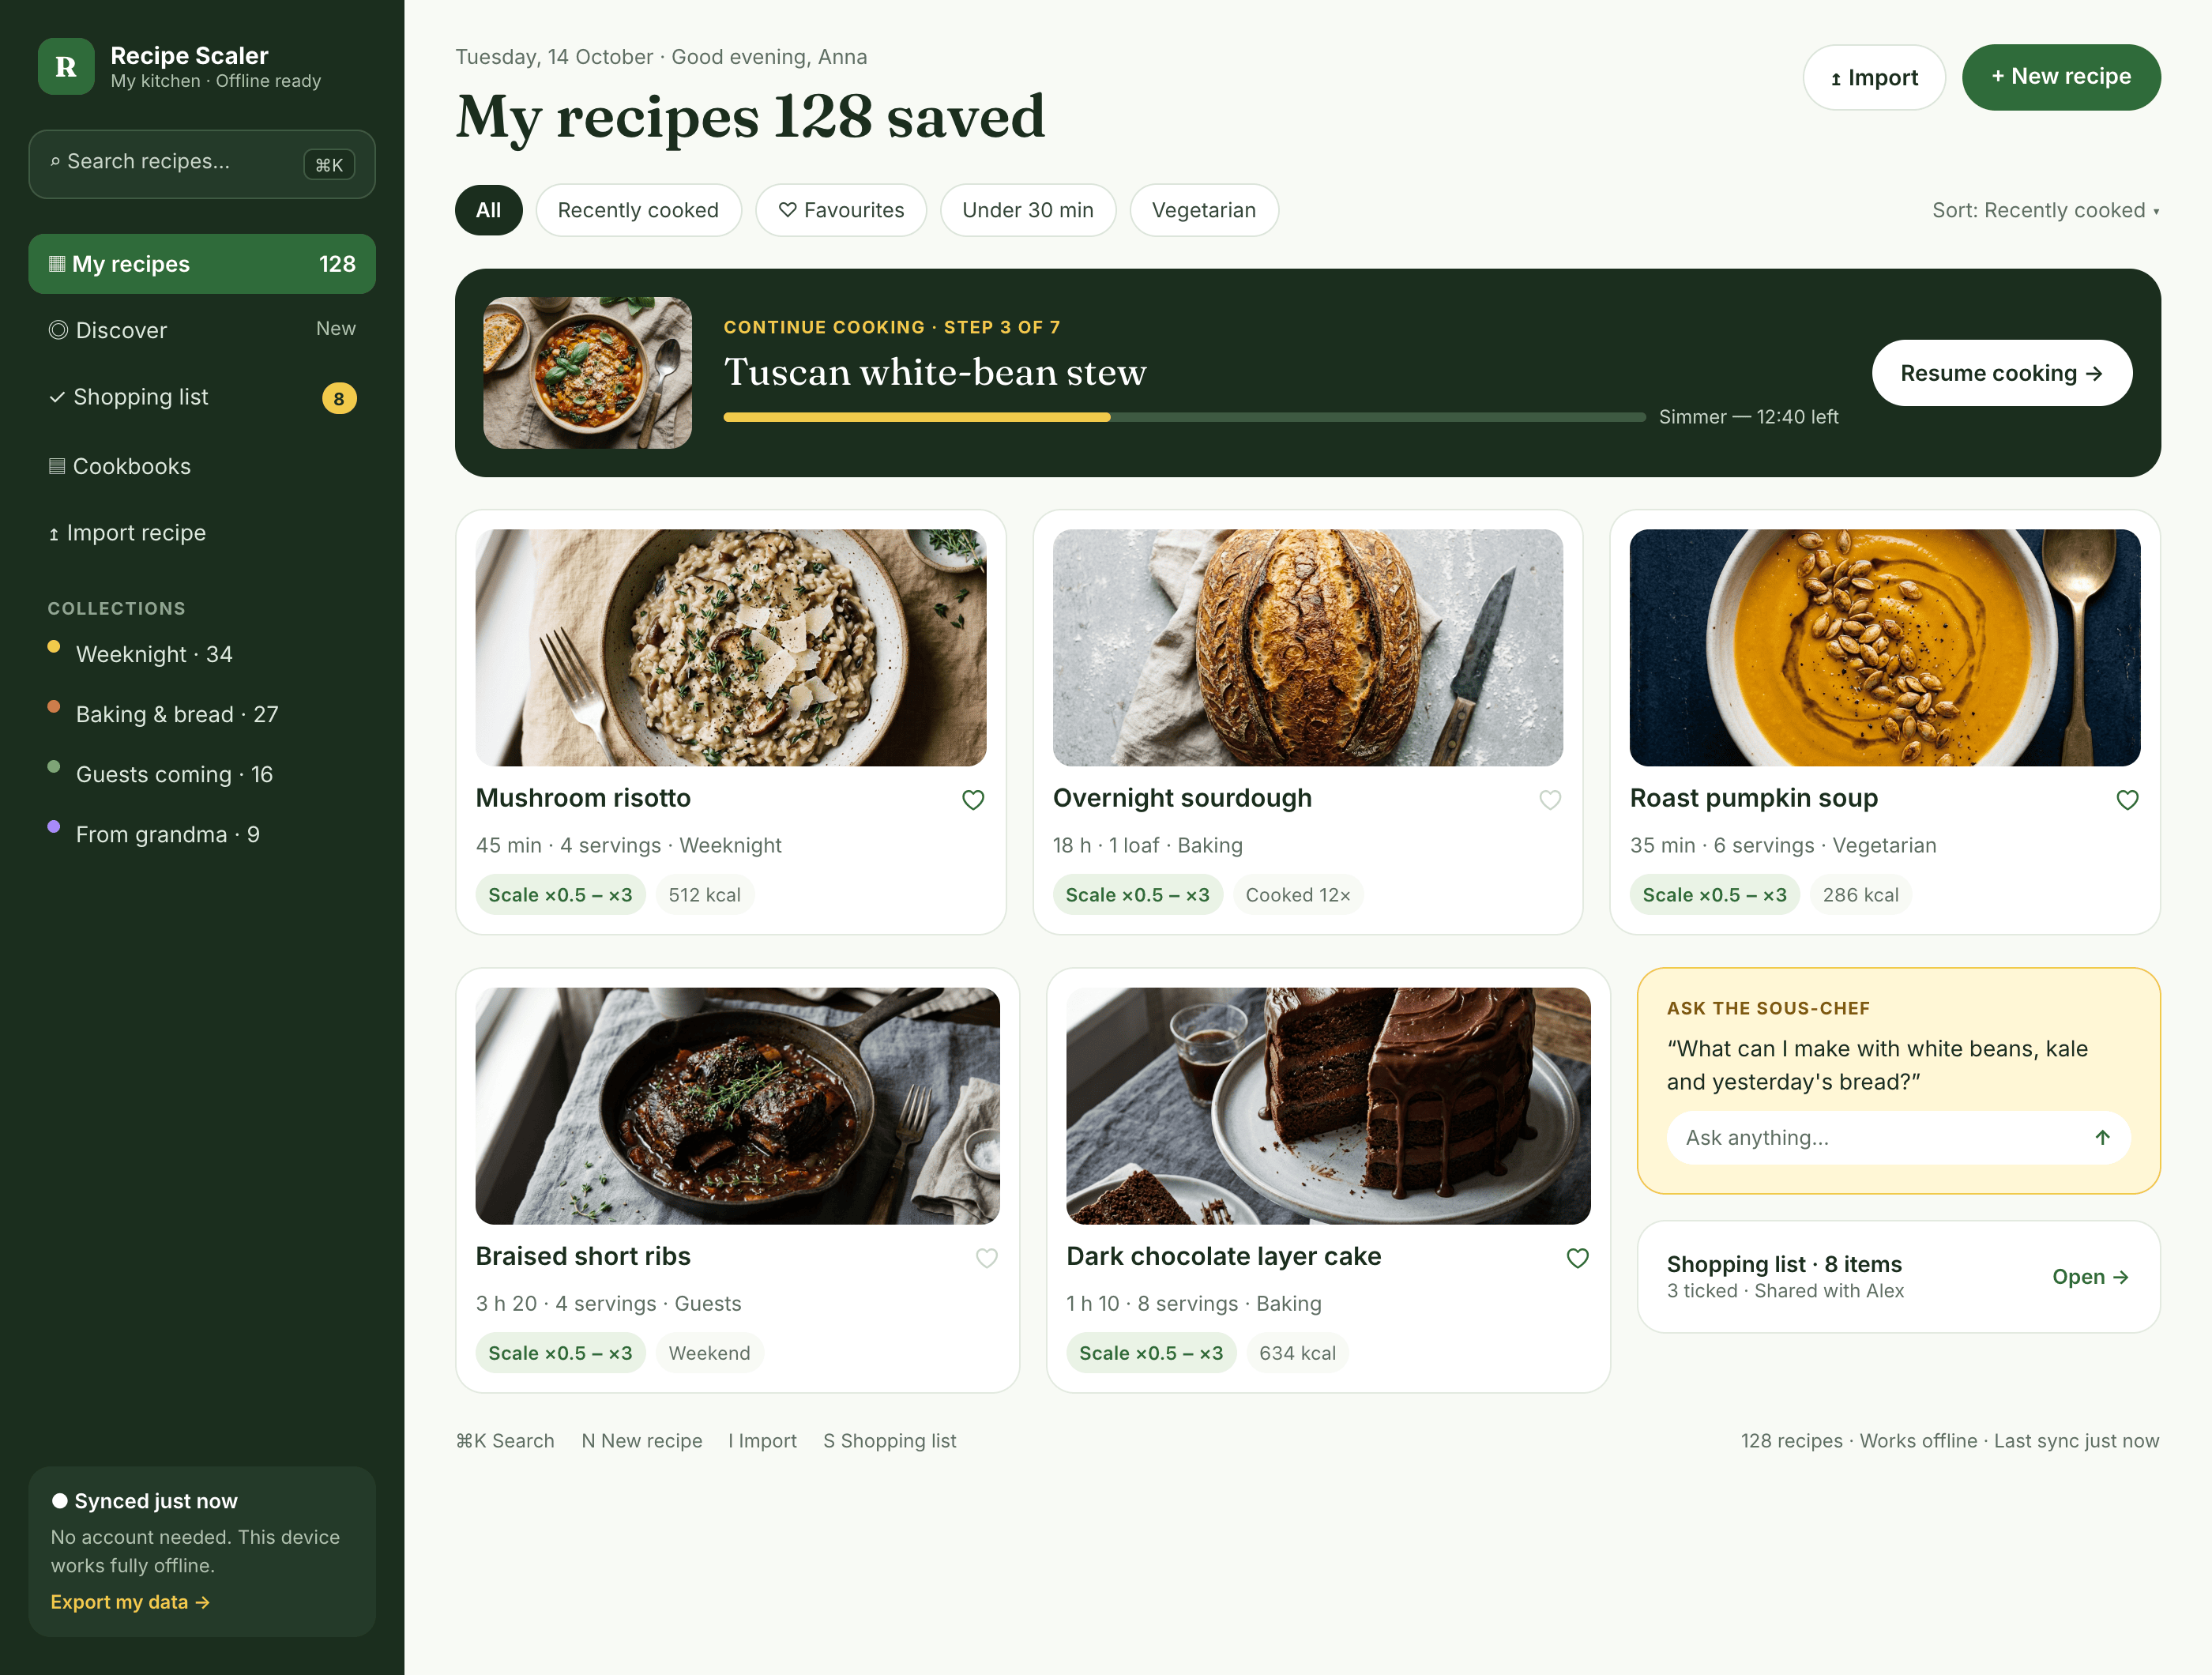Go to Discover in sidebar
Screen dimensions: 2212x1675
click(x=202, y=330)
